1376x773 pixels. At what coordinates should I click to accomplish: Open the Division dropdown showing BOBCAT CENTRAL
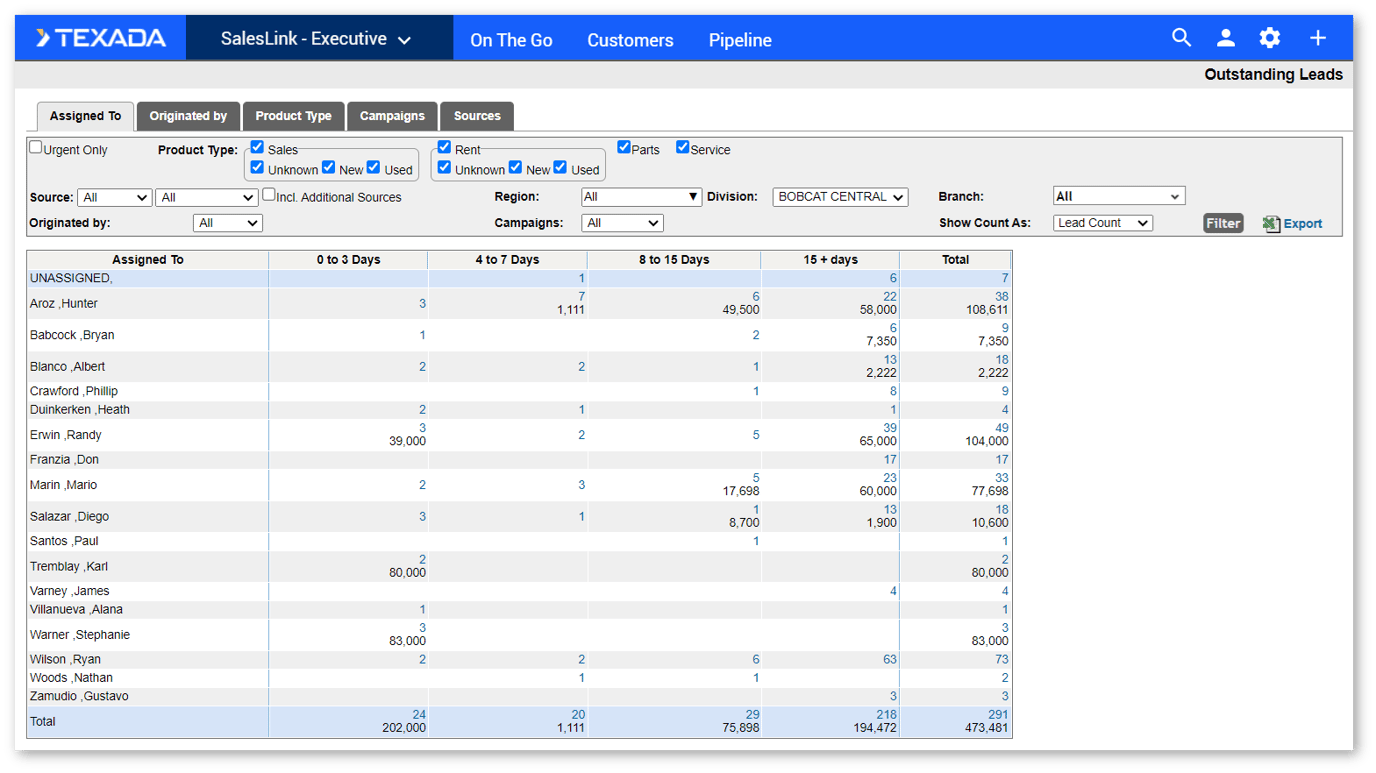(x=840, y=197)
